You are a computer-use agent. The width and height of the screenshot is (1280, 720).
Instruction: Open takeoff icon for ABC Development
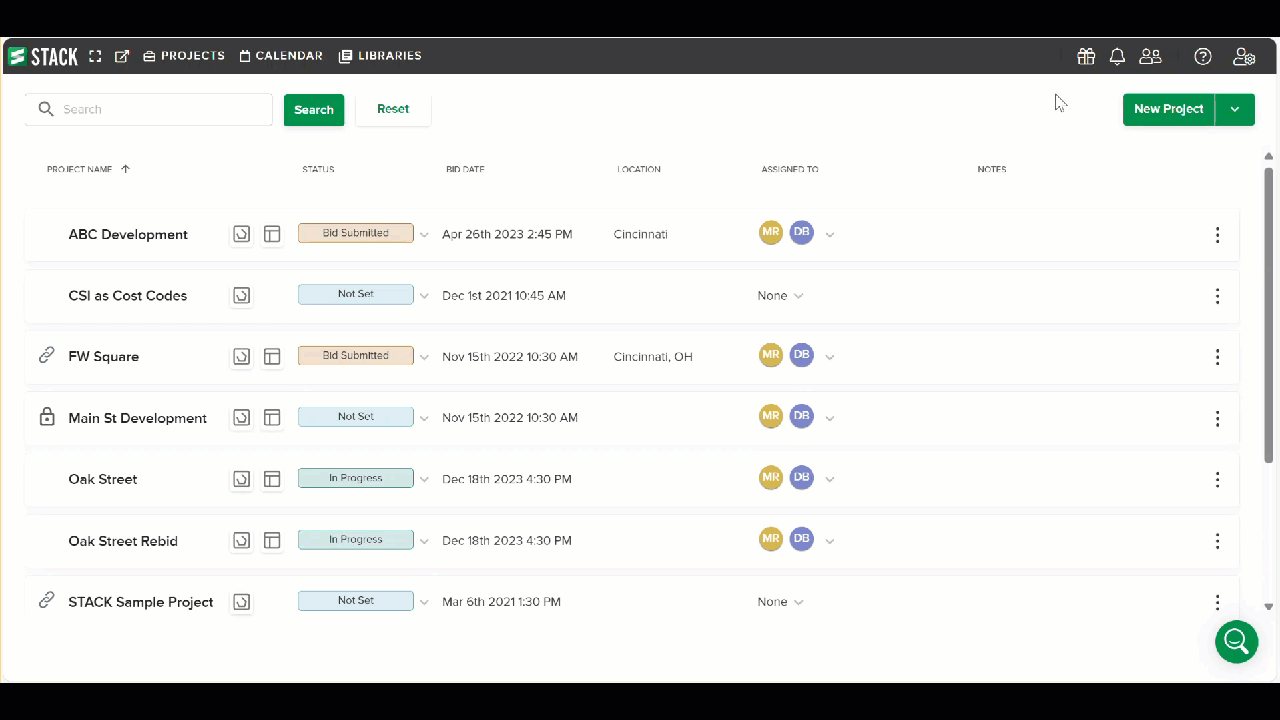(241, 234)
